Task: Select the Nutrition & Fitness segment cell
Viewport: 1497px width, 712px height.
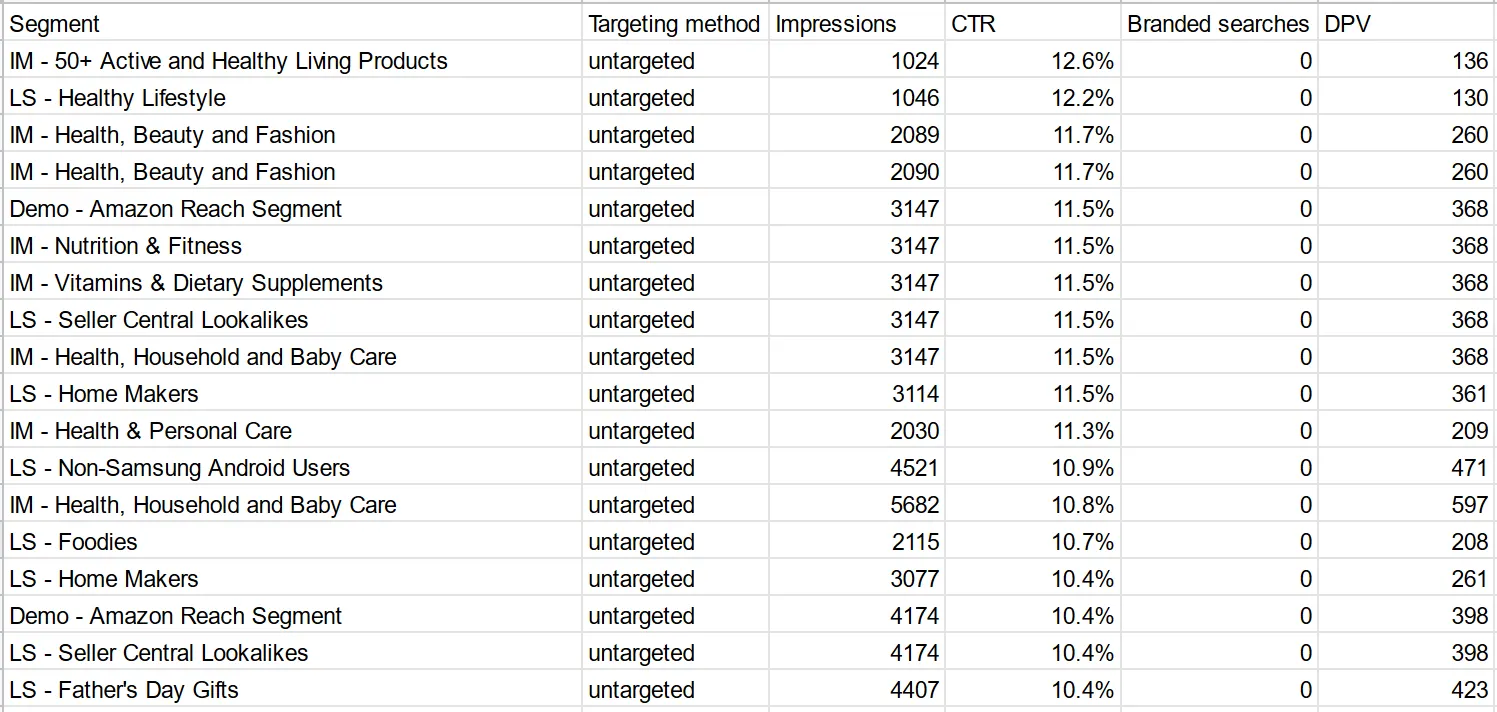Action: coord(292,246)
